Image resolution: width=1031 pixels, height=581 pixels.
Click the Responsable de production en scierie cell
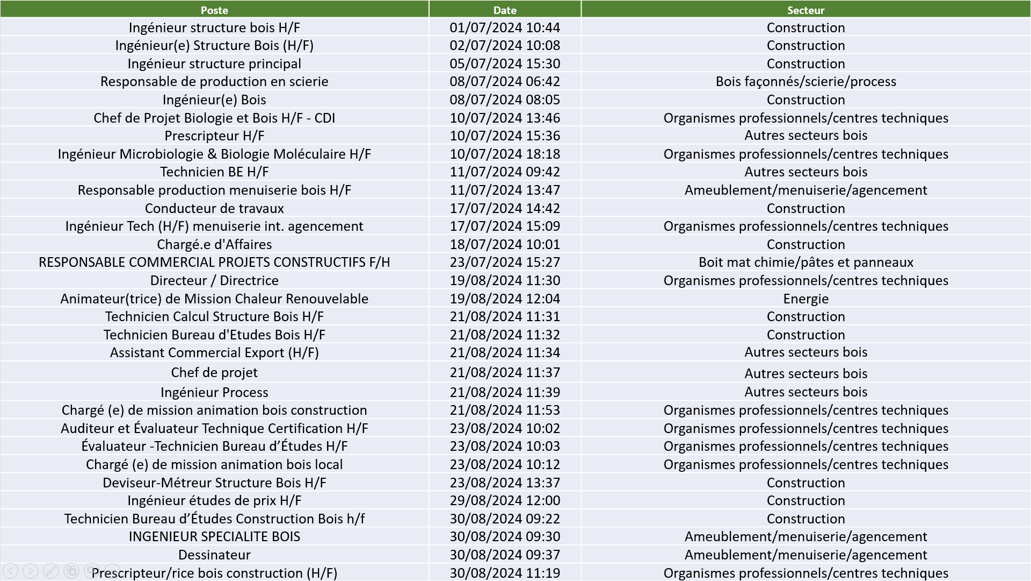click(x=214, y=81)
